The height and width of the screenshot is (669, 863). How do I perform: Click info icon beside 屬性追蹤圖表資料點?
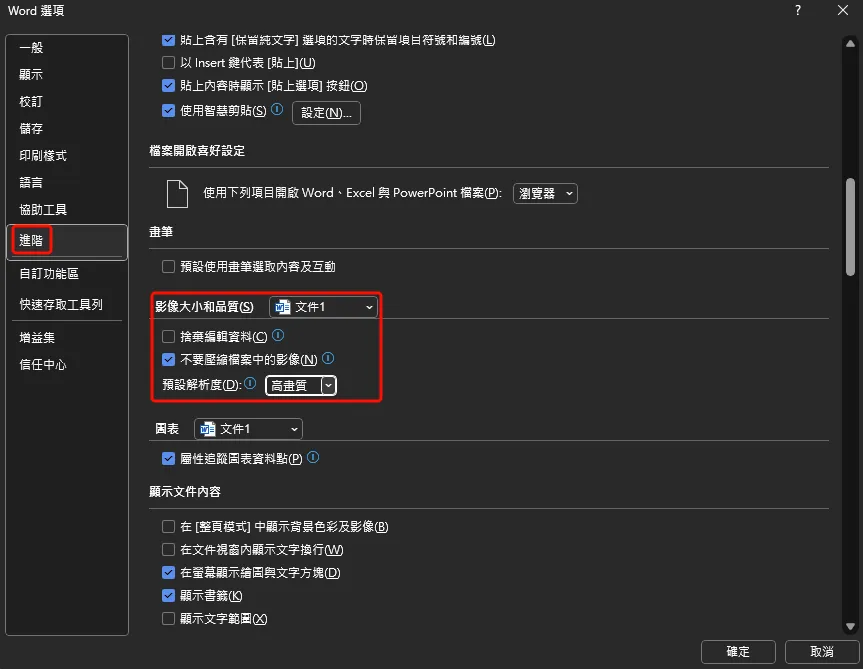pyautogui.click(x=313, y=457)
